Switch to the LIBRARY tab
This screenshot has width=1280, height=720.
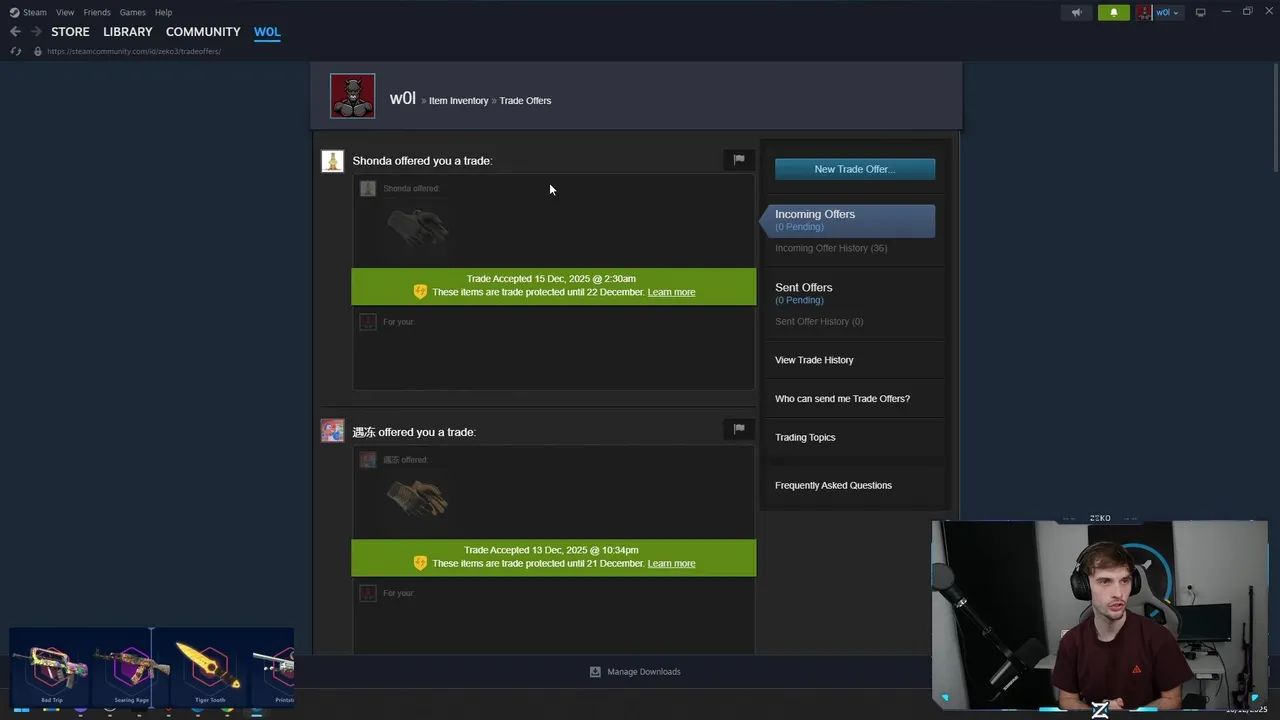(128, 32)
